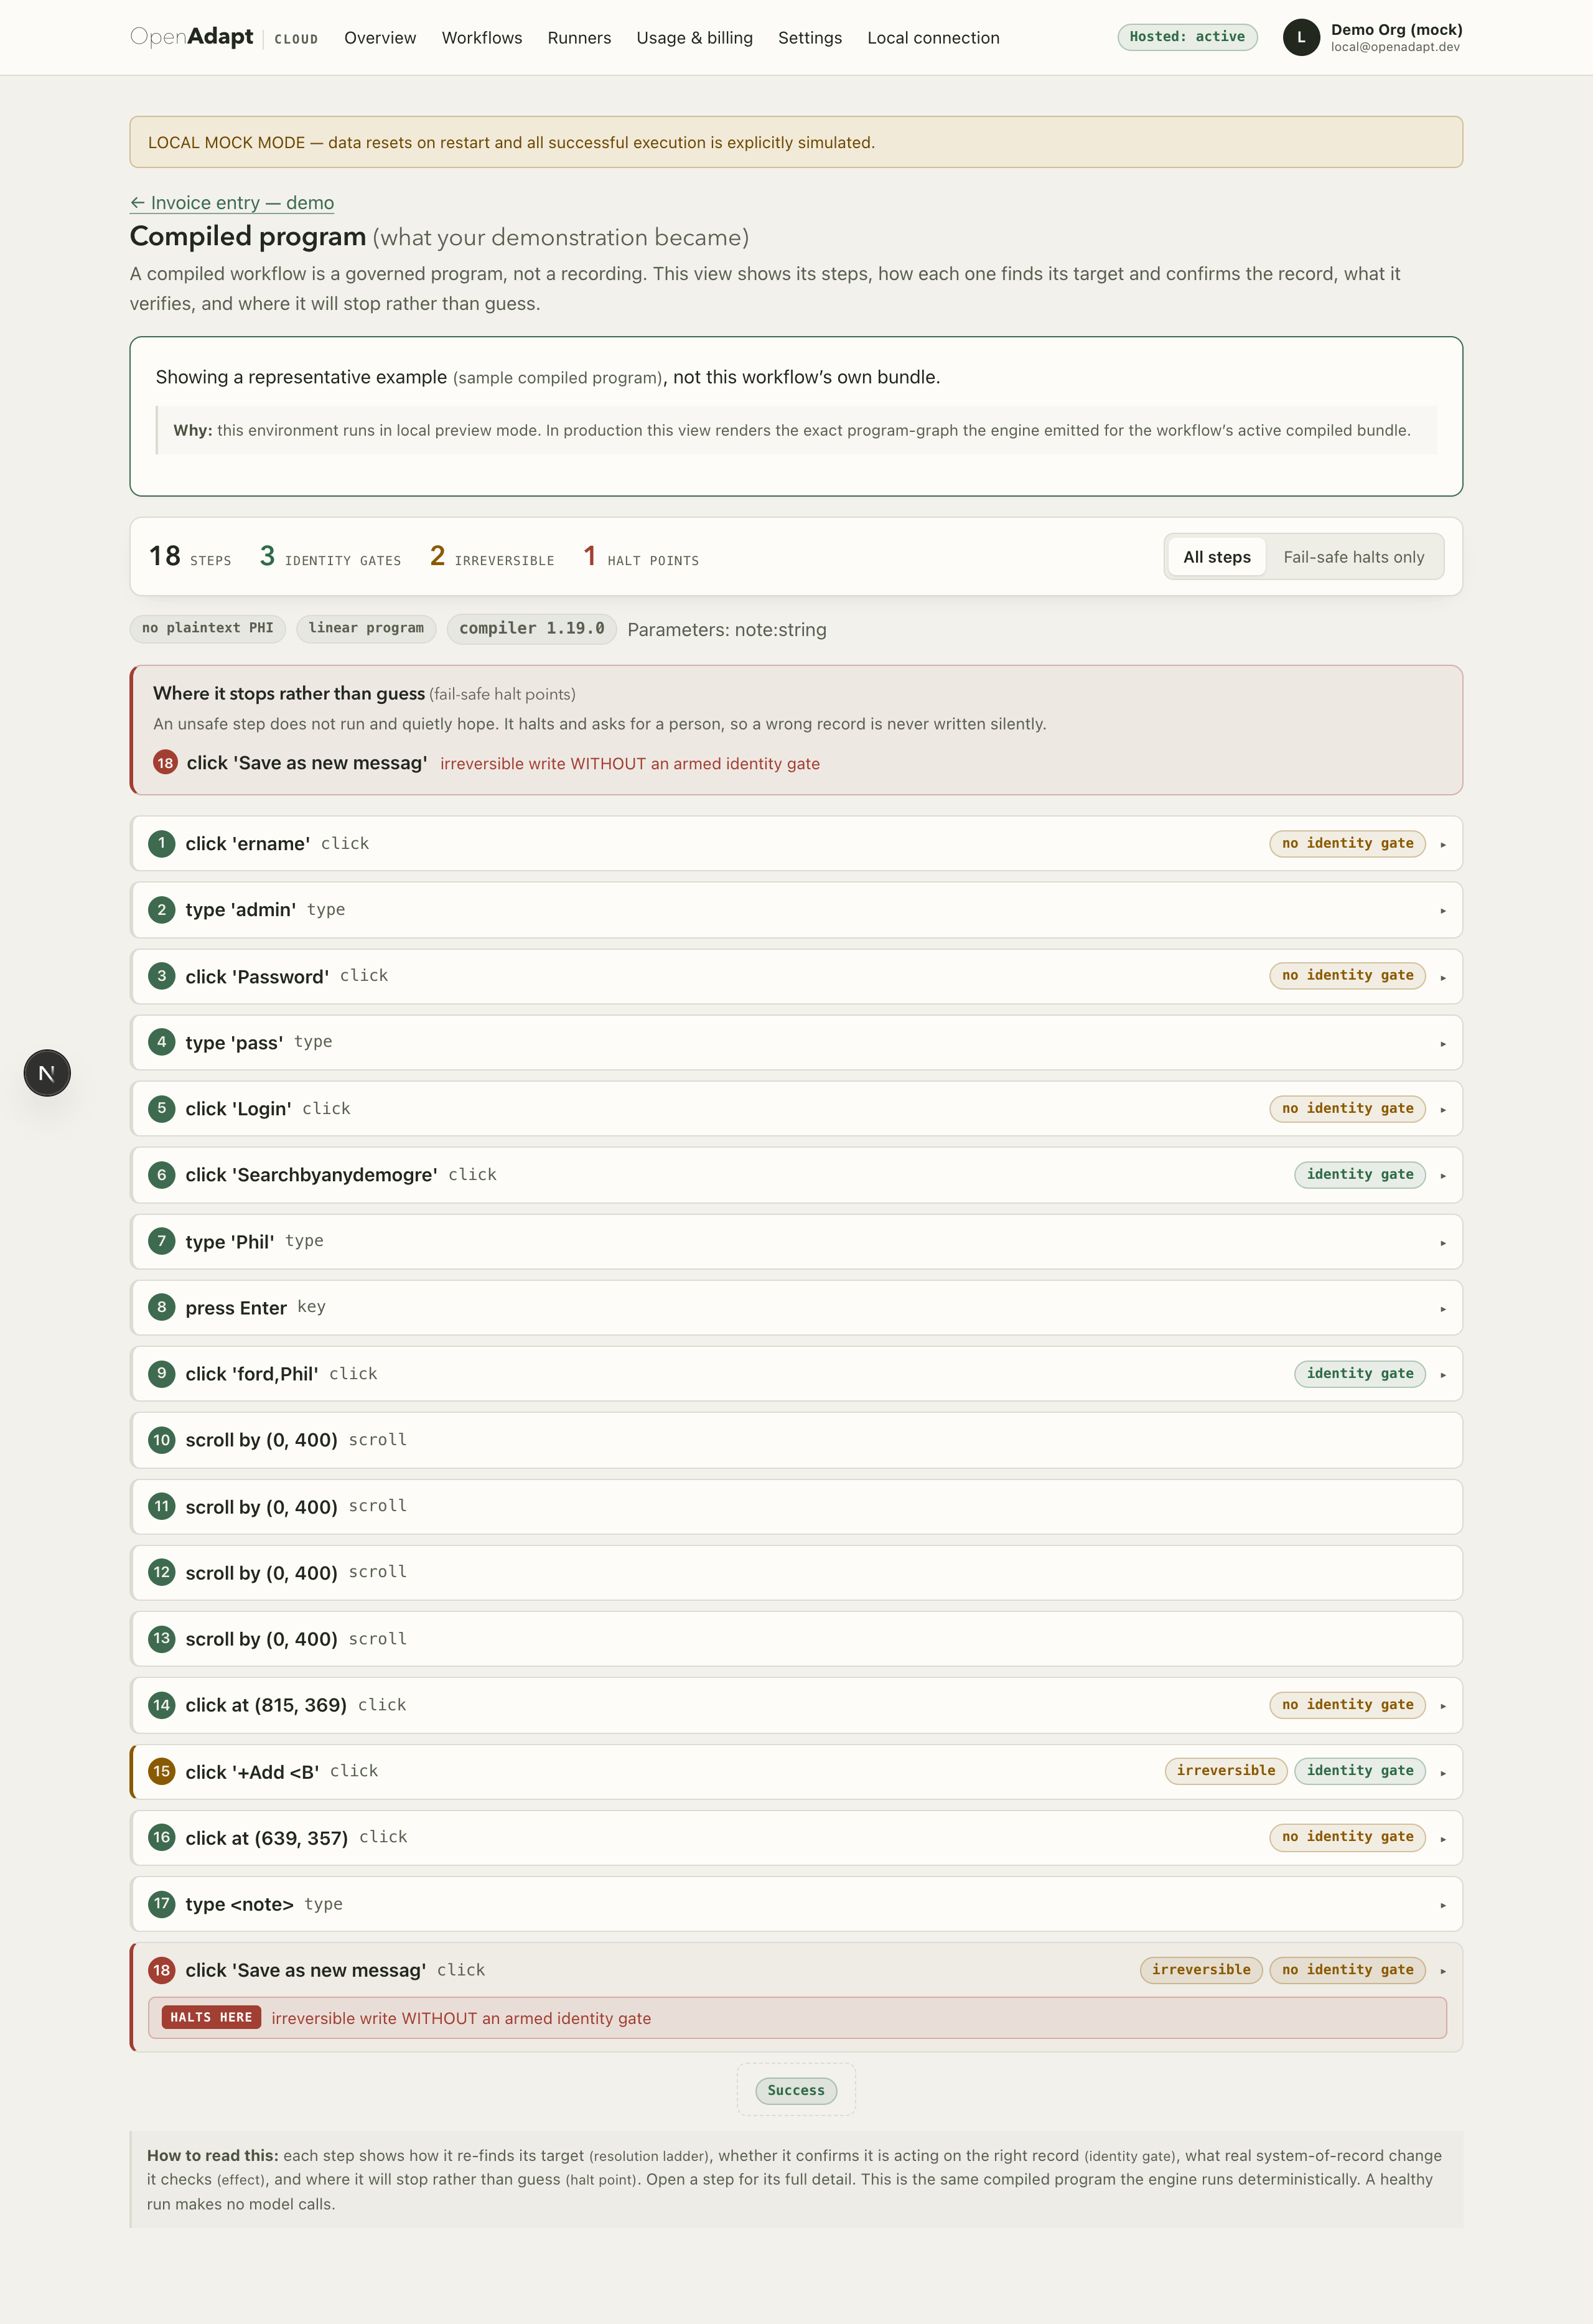Image resolution: width=1593 pixels, height=2324 pixels.
Task: Expand step 4 type 'pass'
Action: [797, 1042]
